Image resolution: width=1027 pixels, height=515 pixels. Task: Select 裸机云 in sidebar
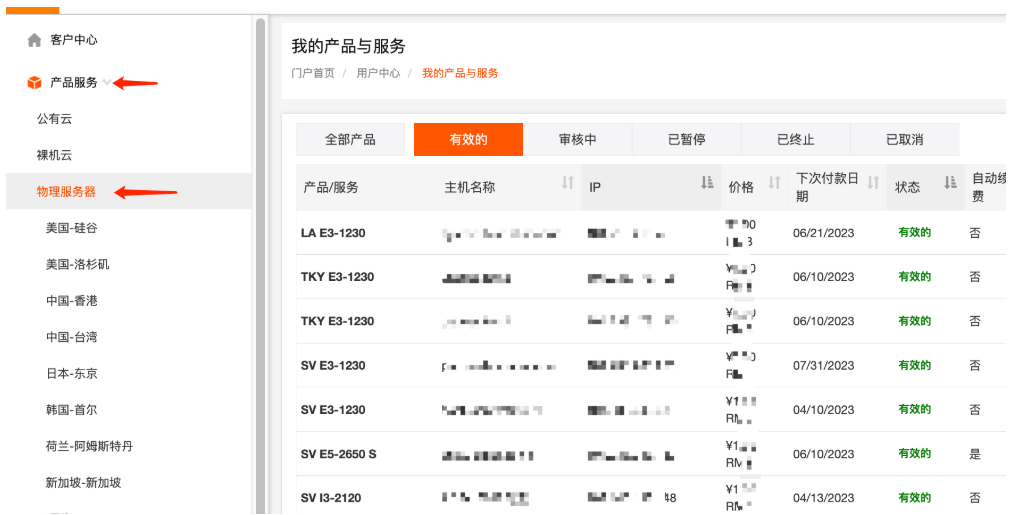54,155
